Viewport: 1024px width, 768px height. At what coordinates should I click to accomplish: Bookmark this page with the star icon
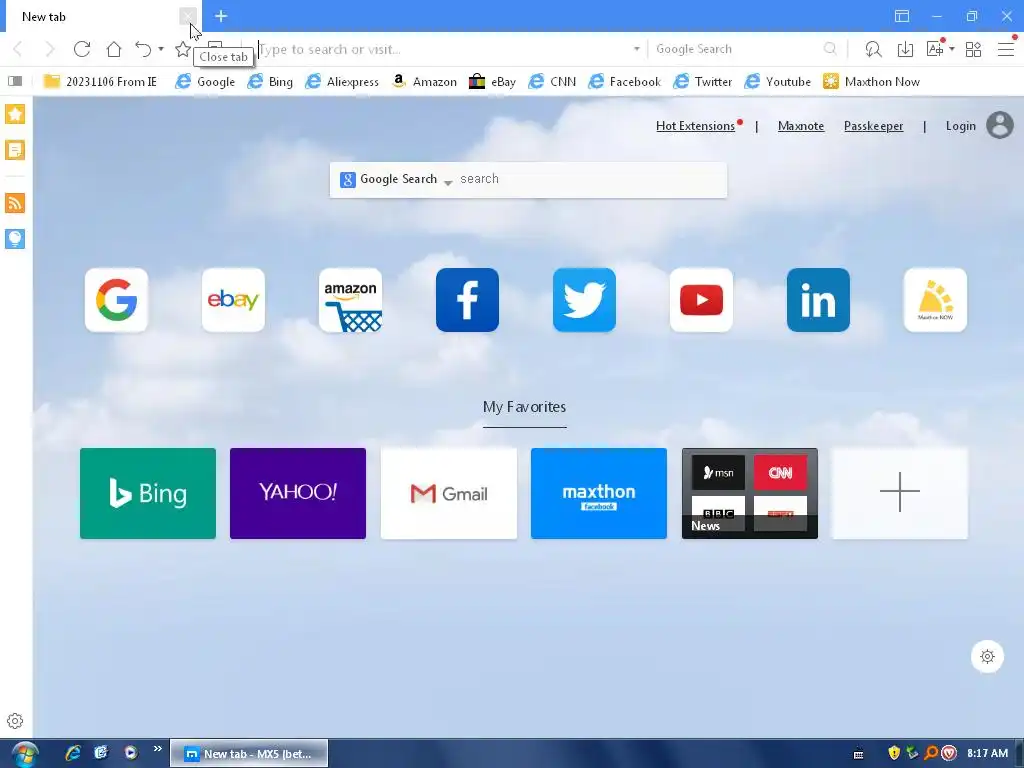[183, 49]
